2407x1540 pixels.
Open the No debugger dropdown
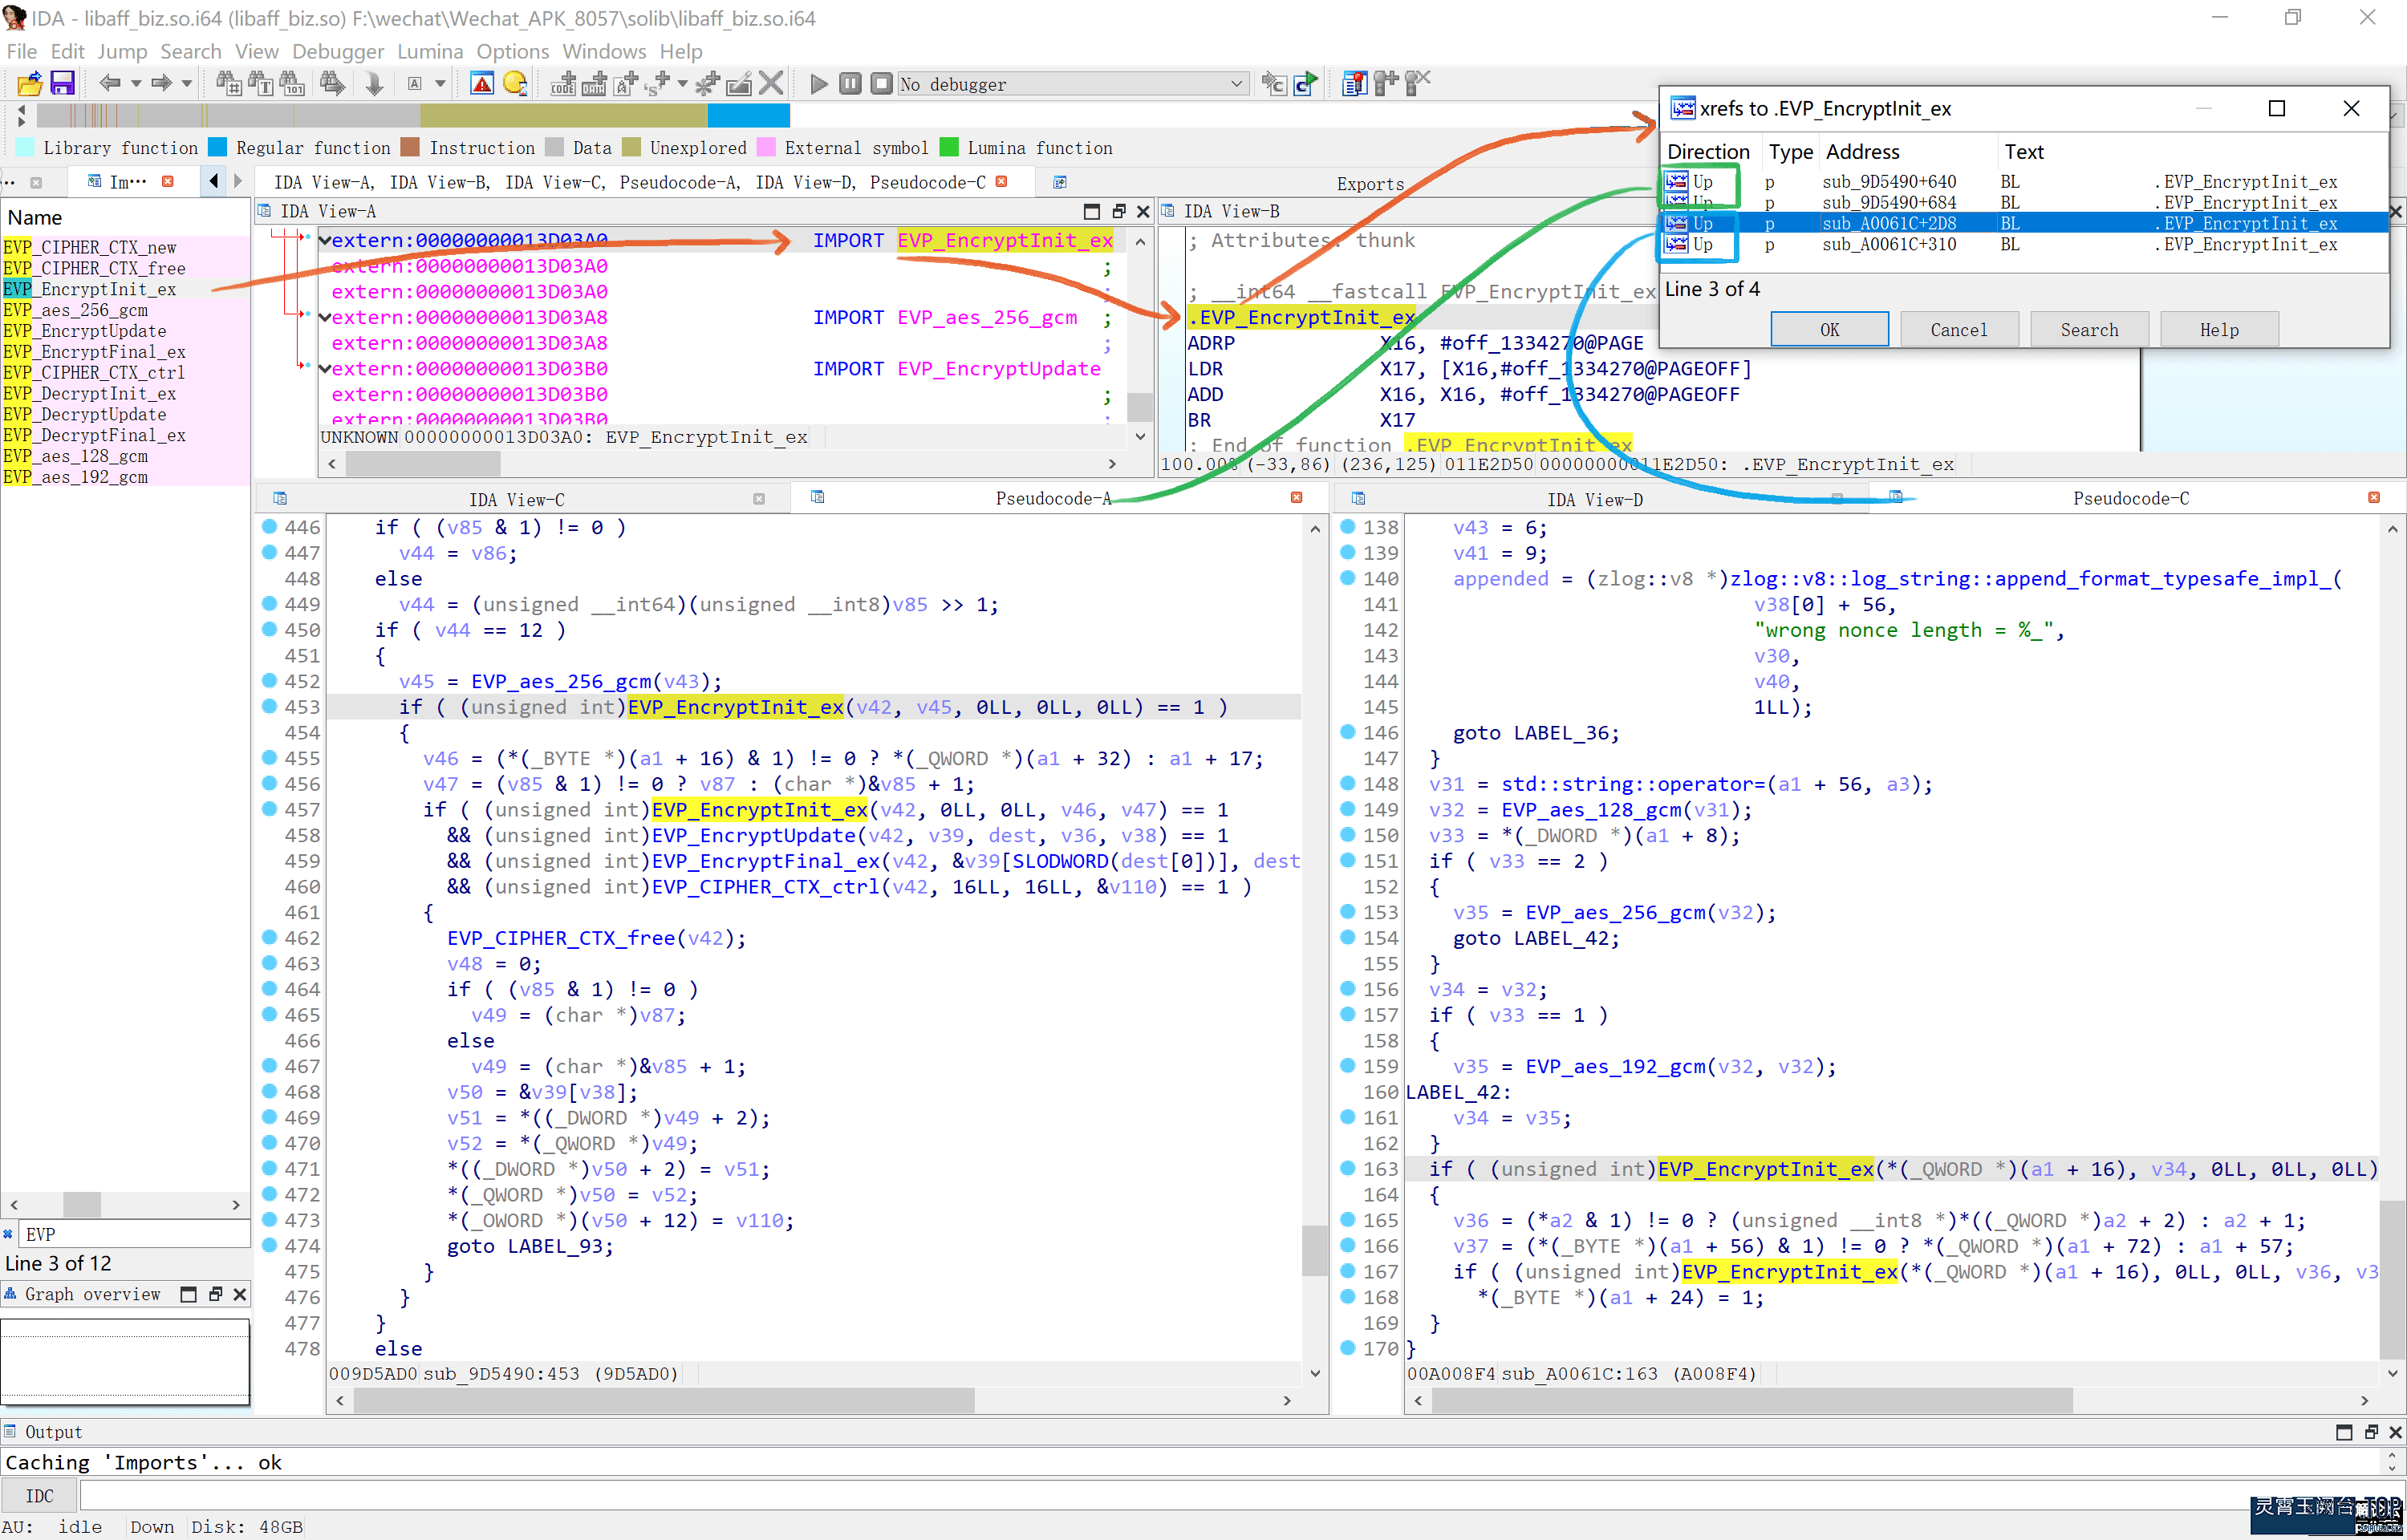(x=1236, y=84)
